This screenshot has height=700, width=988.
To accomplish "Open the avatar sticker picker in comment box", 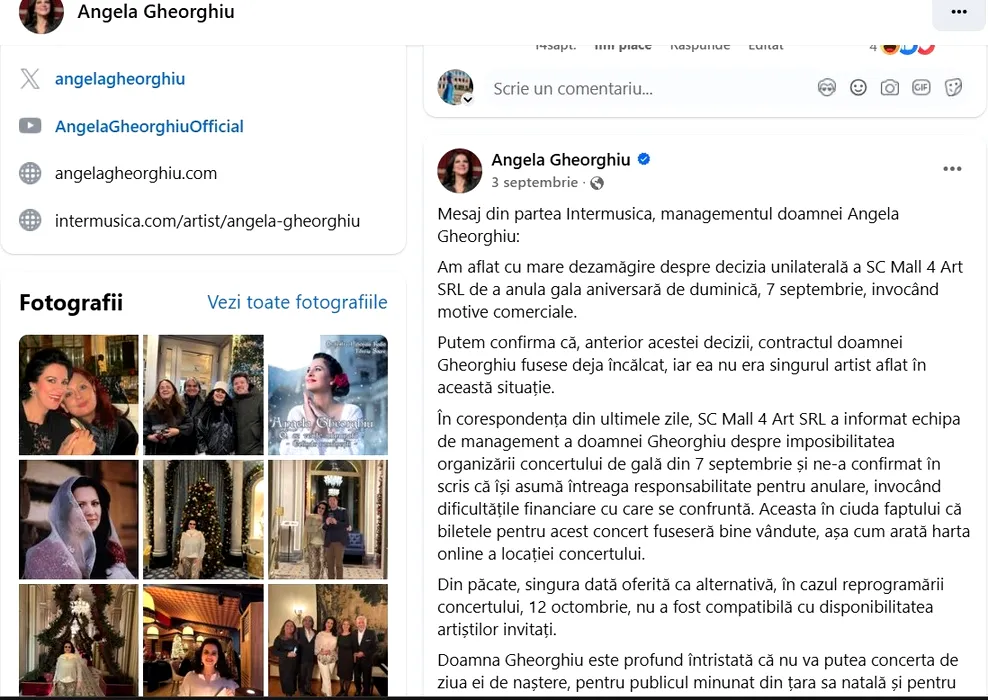I will pyautogui.click(x=827, y=88).
